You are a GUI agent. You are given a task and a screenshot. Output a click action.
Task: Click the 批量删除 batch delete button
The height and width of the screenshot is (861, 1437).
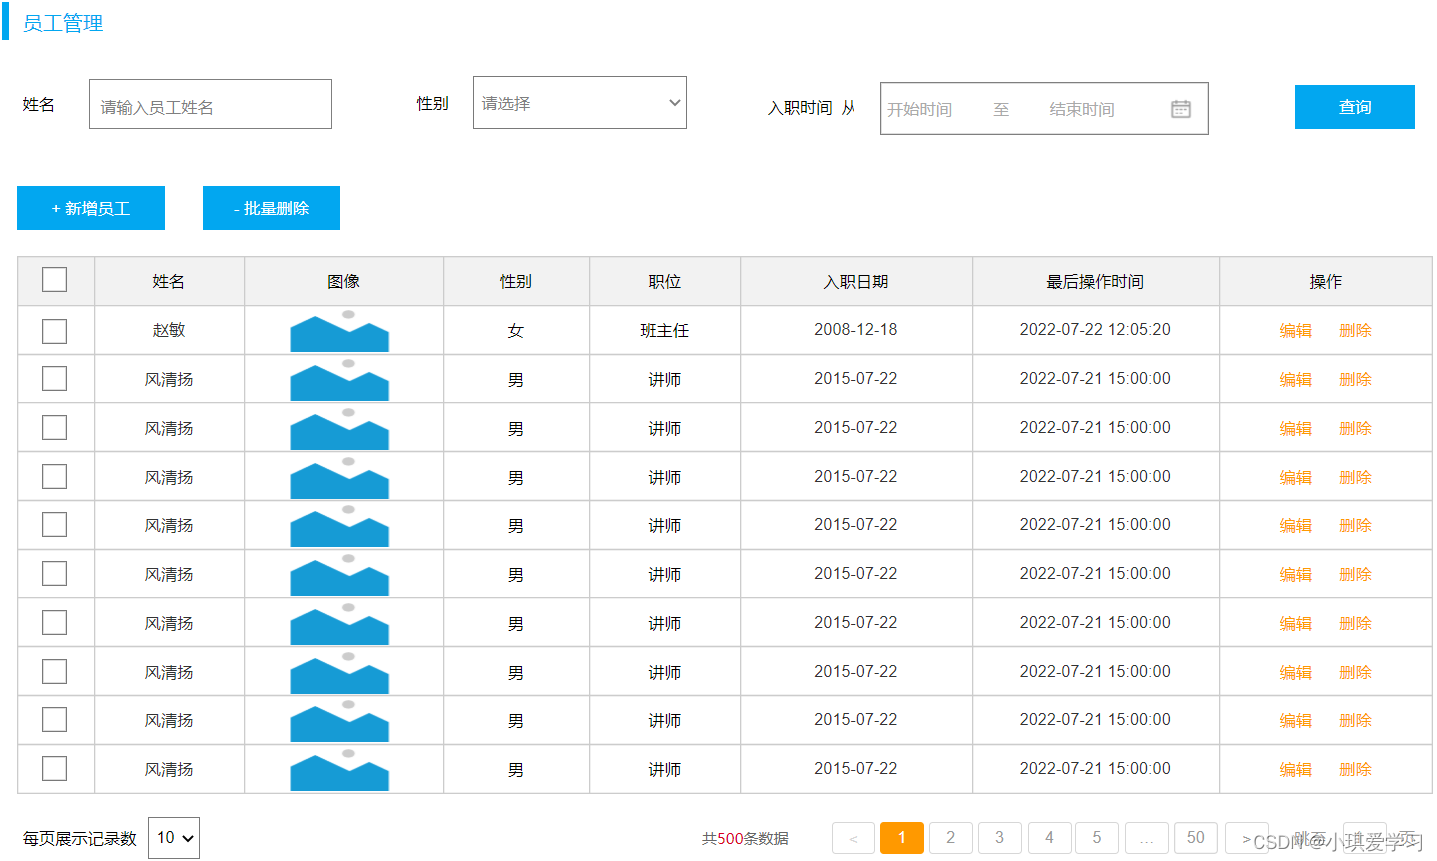pos(271,208)
